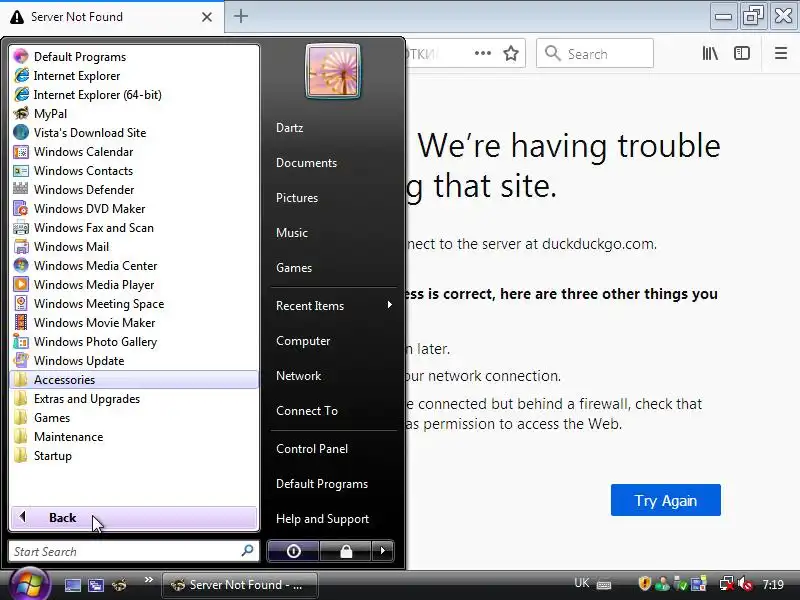Click the Windows Start orb
This screenshot has height=600, width=800.
(29, 585)
